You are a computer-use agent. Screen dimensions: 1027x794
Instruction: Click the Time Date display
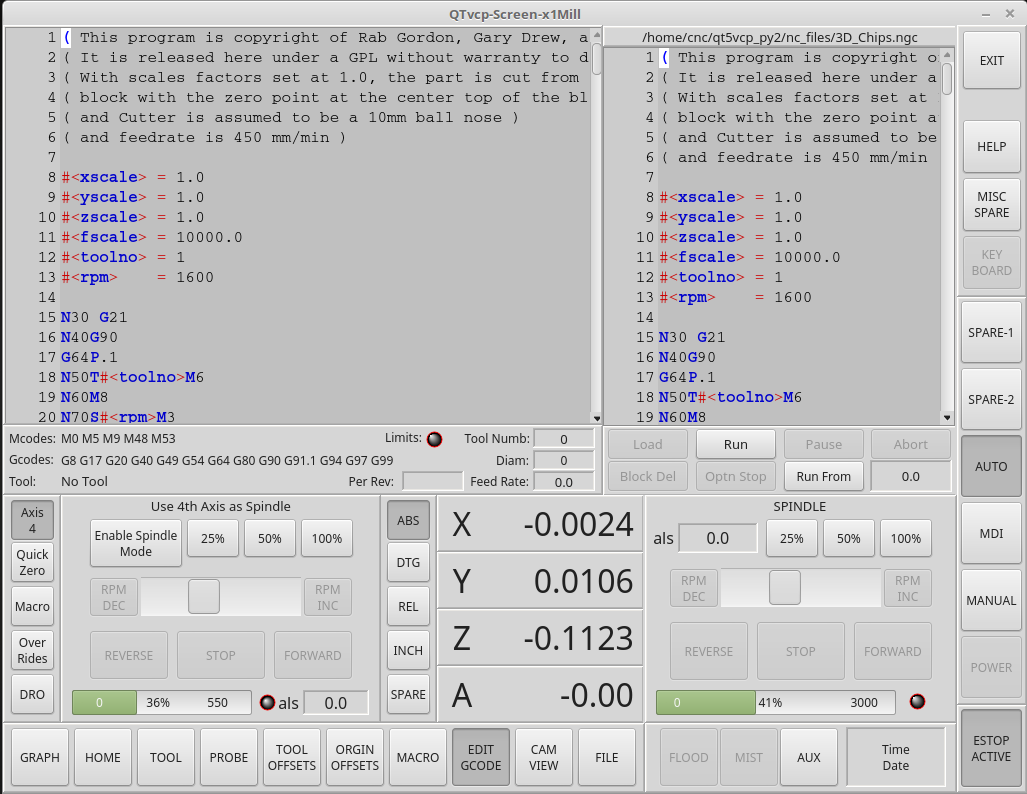[895, 757]
